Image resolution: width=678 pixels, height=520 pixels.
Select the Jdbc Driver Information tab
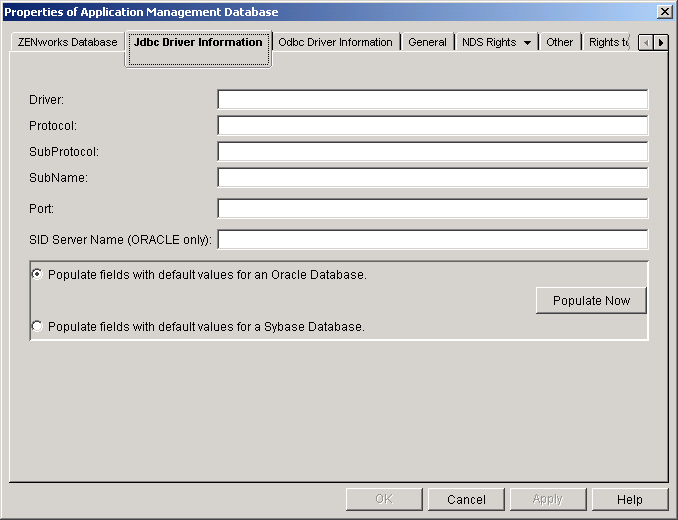coord(198,48)
